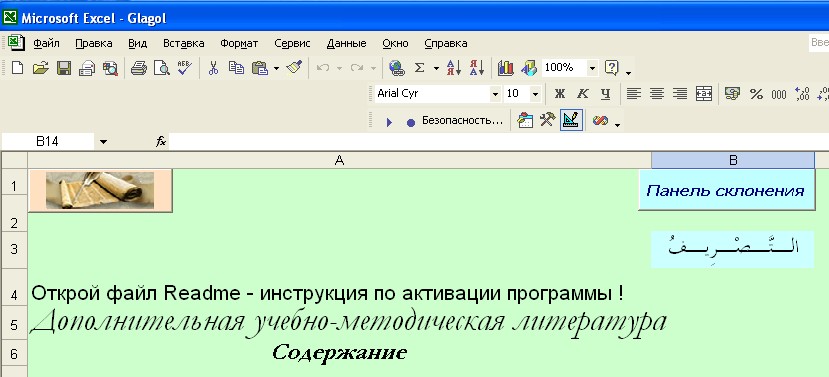This screenshot has height=377, width=829.
Task: Save the workbook with the diskette icon
Action: [x=64, y=68]
